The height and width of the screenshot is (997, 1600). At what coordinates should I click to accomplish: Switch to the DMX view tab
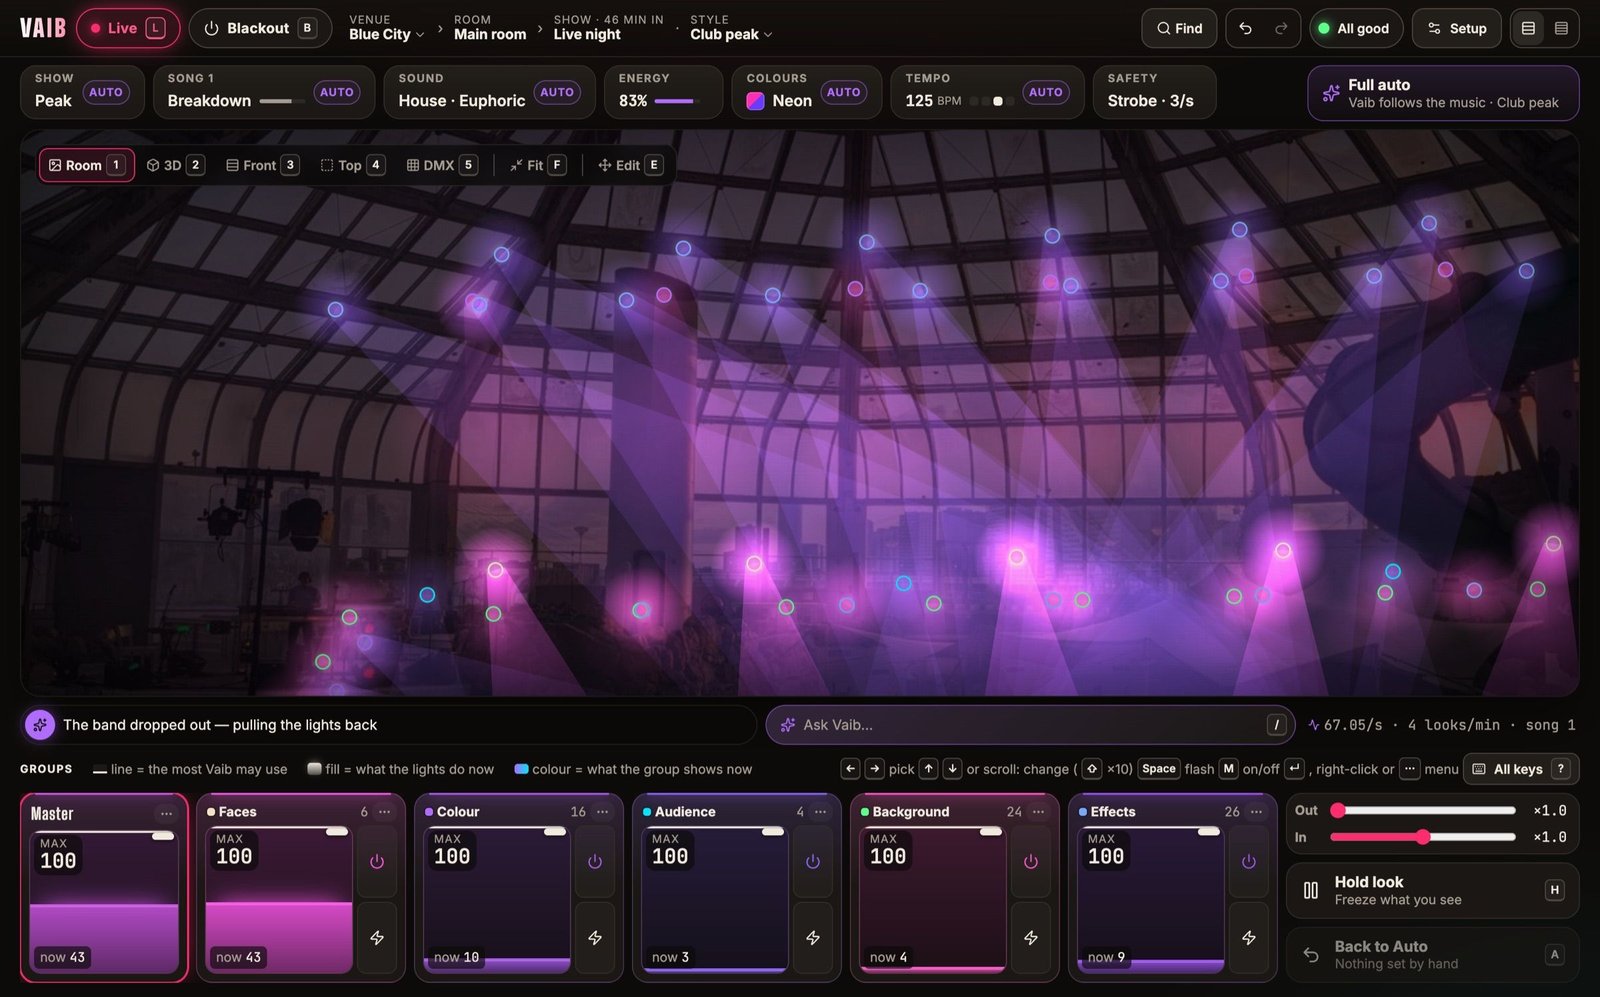click(441, 165)
